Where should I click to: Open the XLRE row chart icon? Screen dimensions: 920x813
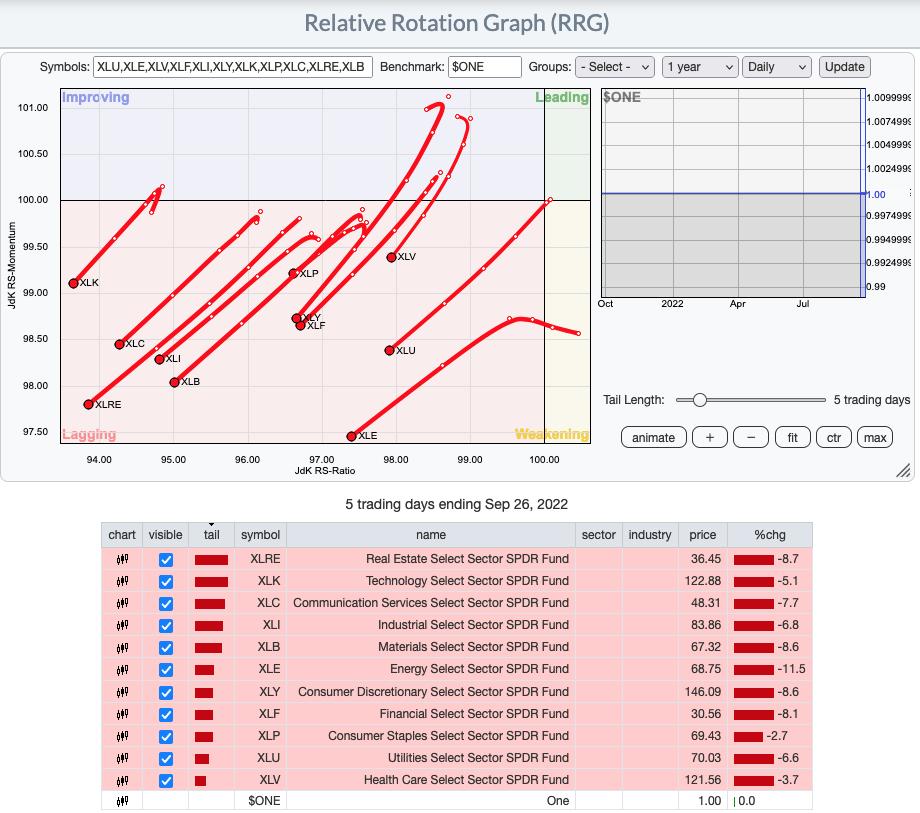[122, 560]
